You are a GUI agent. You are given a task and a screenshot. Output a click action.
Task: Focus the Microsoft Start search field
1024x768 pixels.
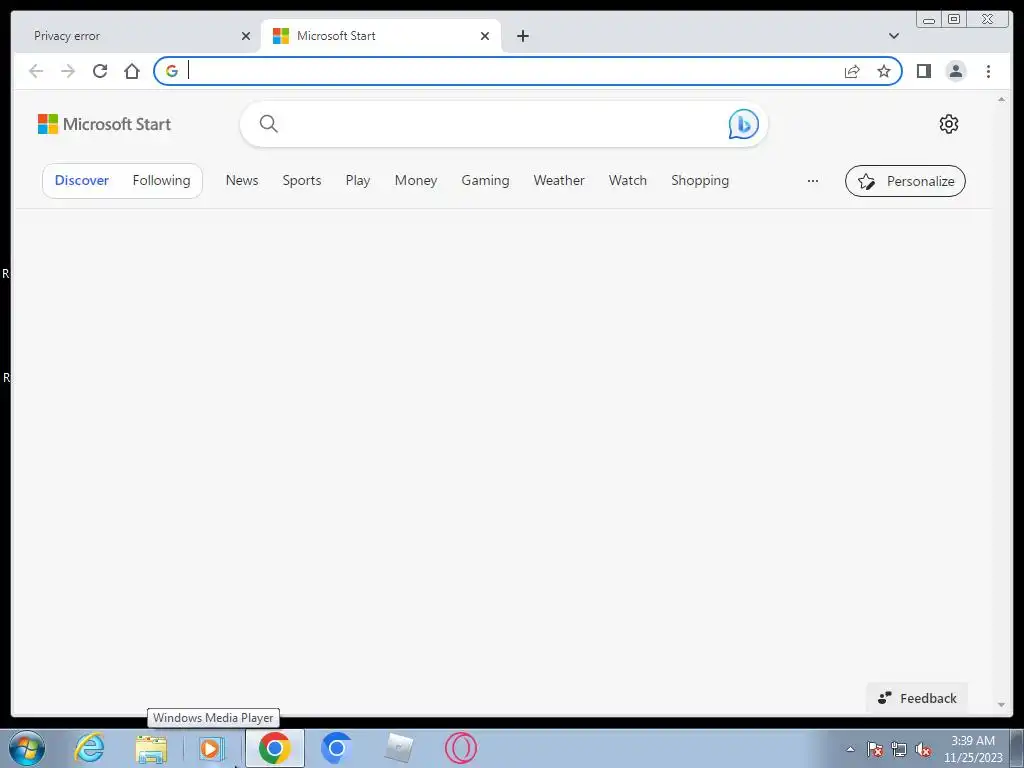tap(503, 124)
